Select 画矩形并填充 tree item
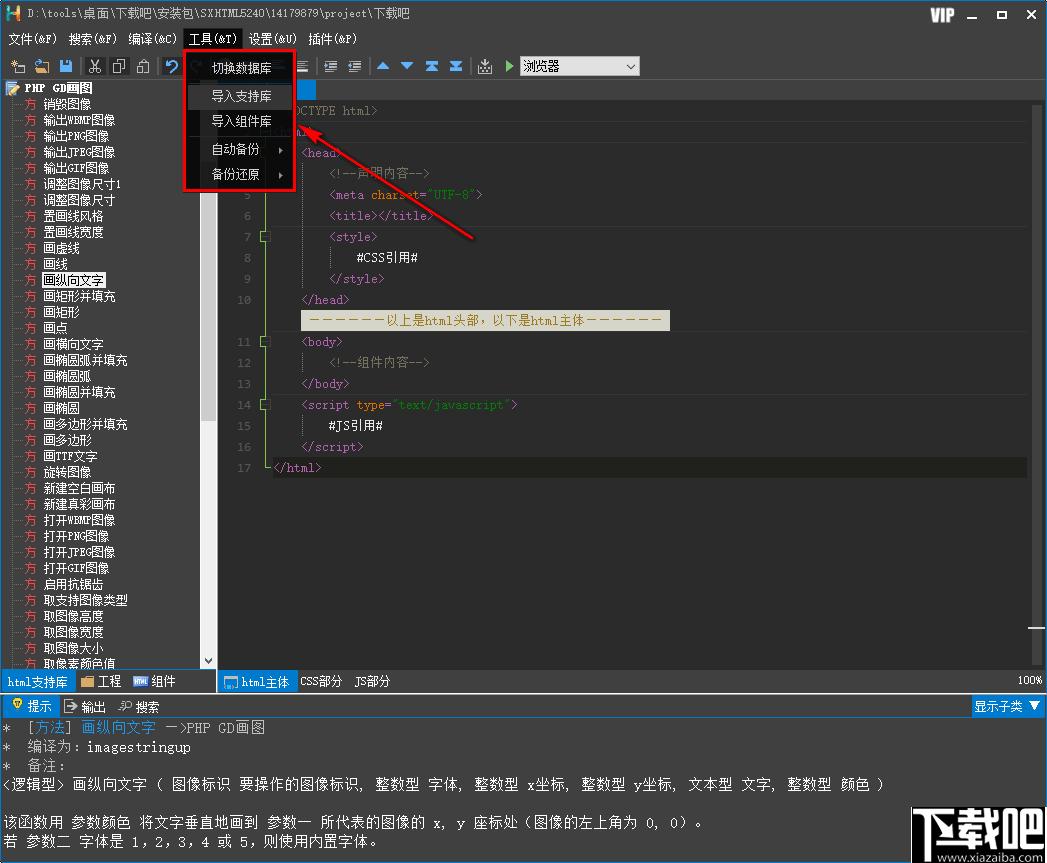Image resolution: width=1047 pixels, height=863 pixels. click(x=79, y=297)
